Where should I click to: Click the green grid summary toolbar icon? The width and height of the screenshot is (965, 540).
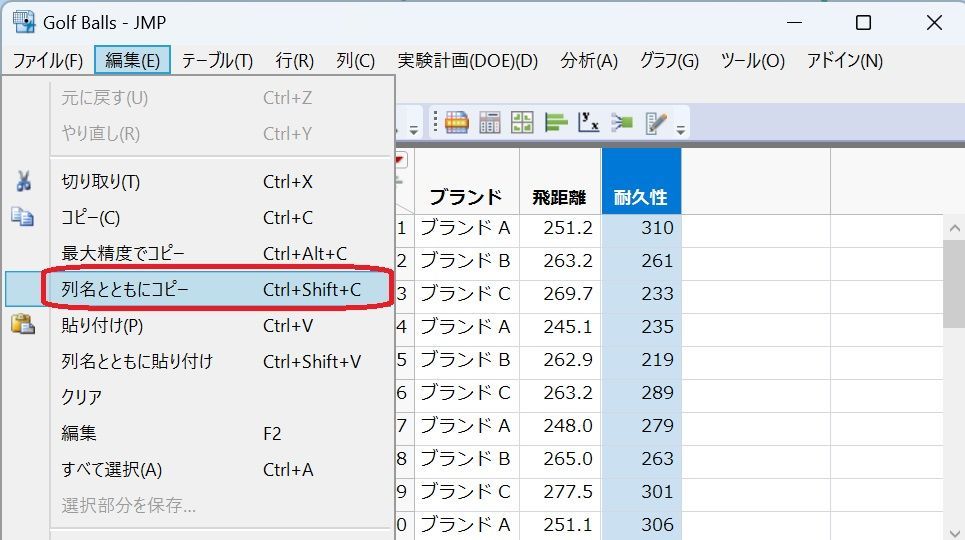pyautogui.click(x=523, y=123)
